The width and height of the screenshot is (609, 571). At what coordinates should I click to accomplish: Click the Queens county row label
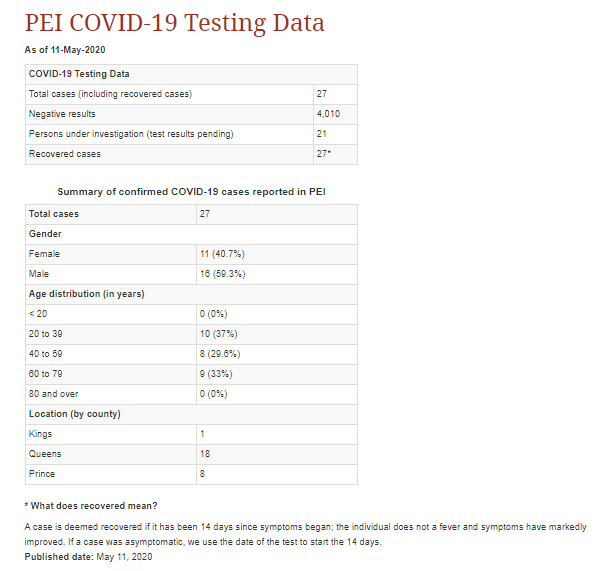pyautogui.click(x=44, y=454)
